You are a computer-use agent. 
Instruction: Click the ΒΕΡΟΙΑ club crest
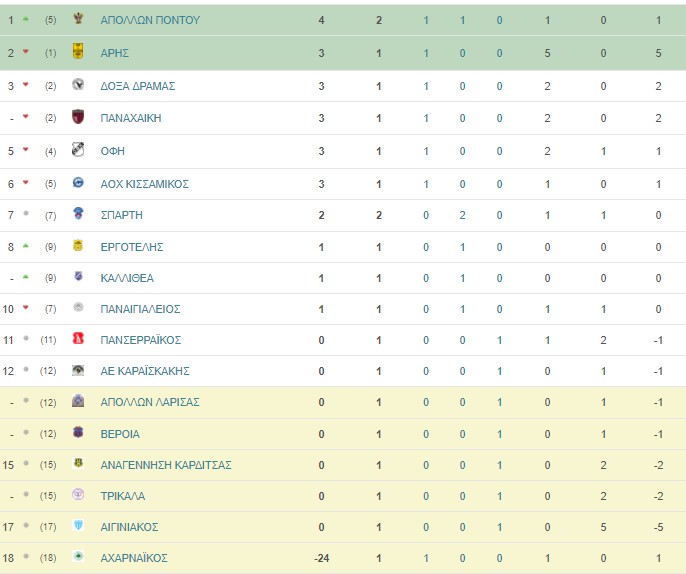click(x=78, y=432)
